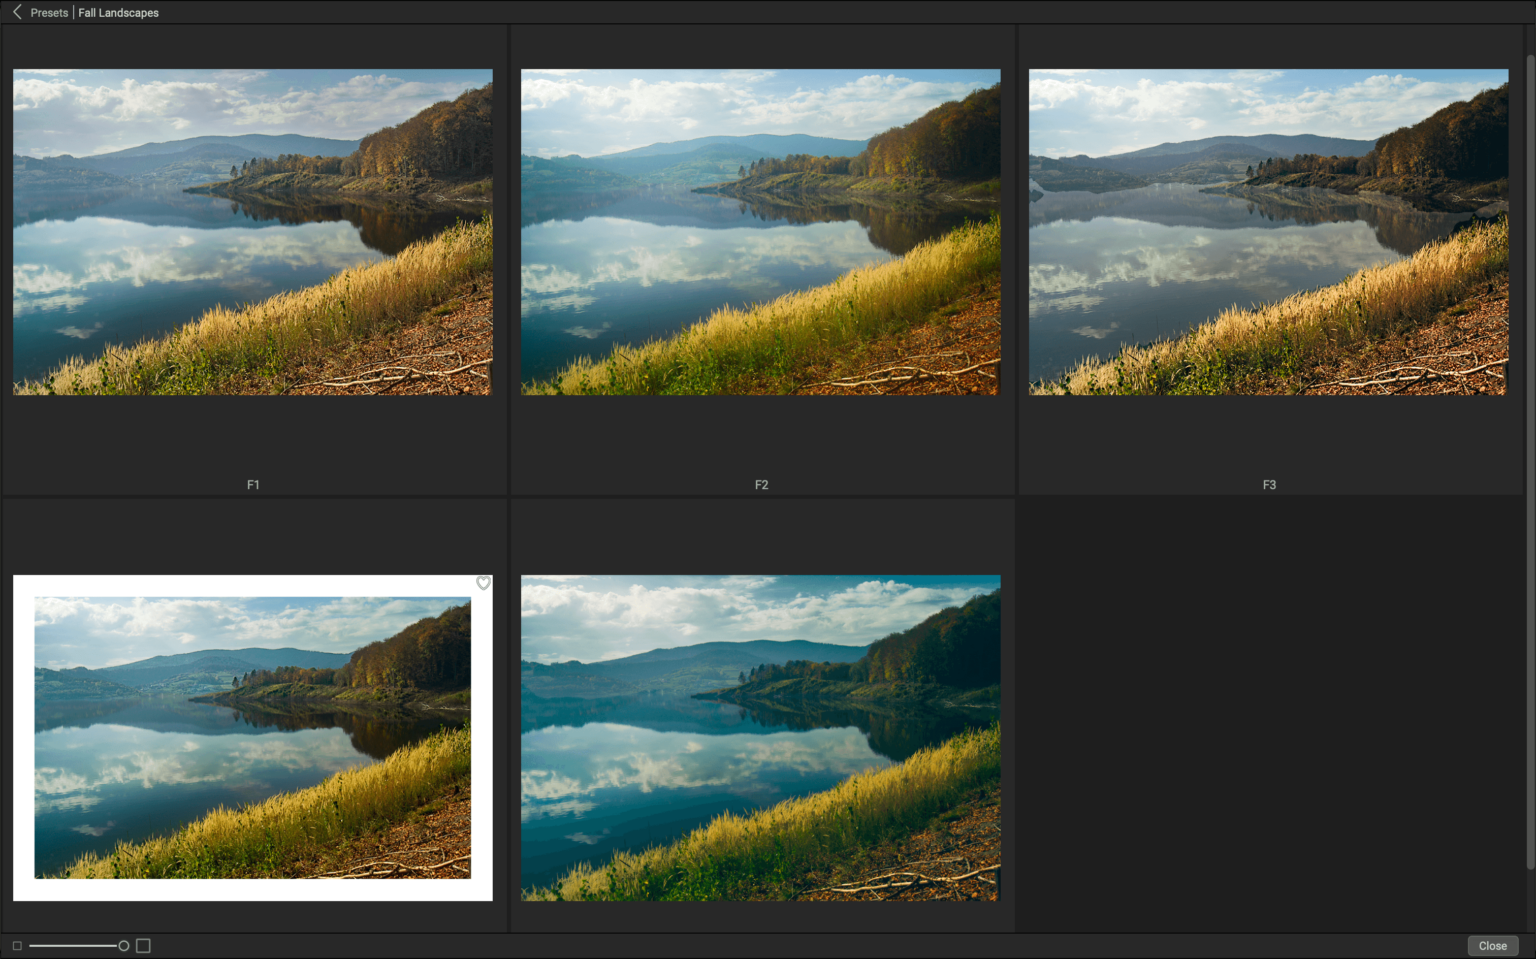The image size is (1536, 959).
Task: Click the empty preset slot in the grid
Action: (1268, 715)
